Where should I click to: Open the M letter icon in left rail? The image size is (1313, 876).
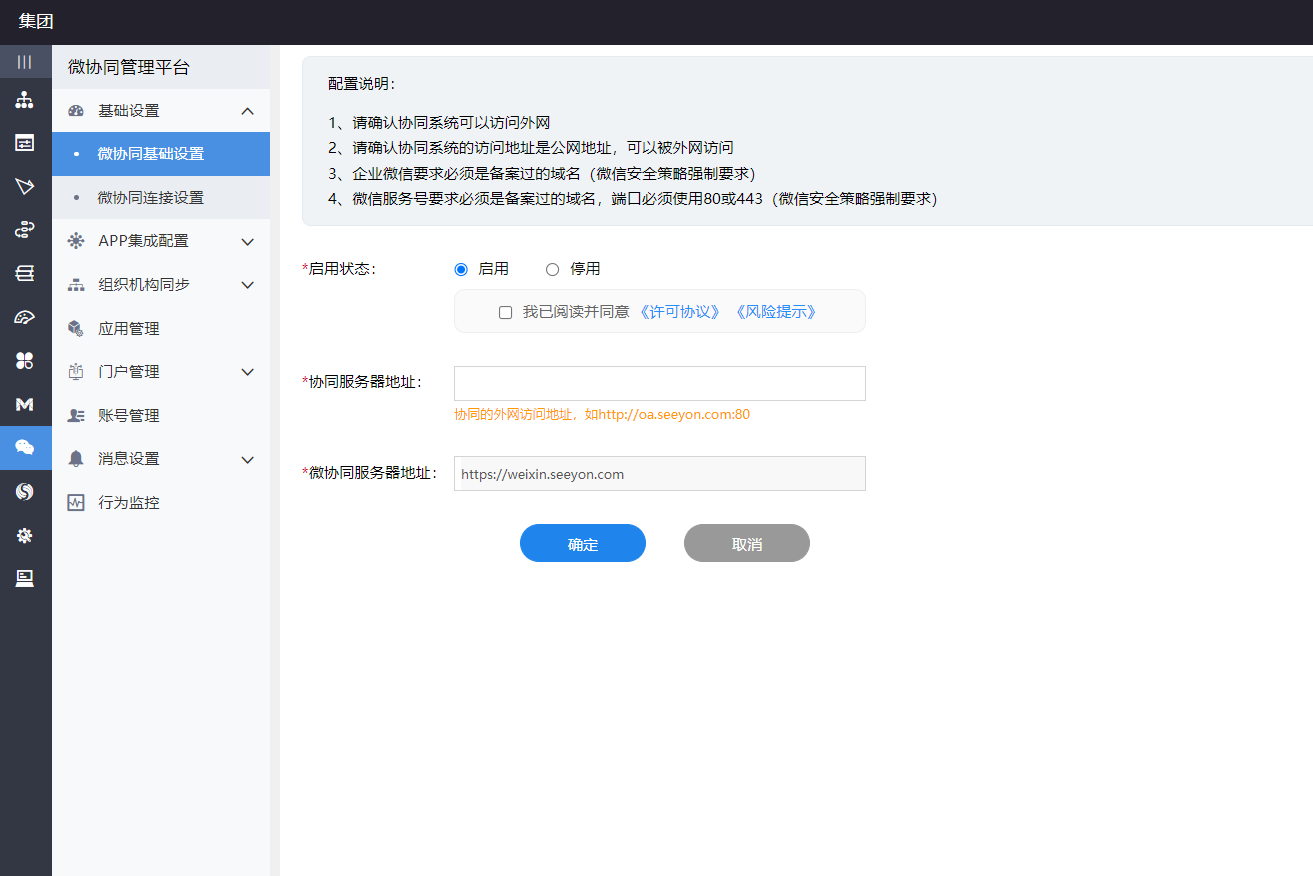[x=25, y=404]
